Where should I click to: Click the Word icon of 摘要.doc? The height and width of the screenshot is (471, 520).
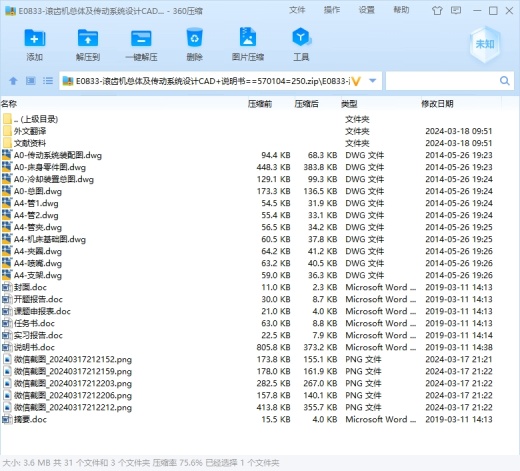(7, 419)
